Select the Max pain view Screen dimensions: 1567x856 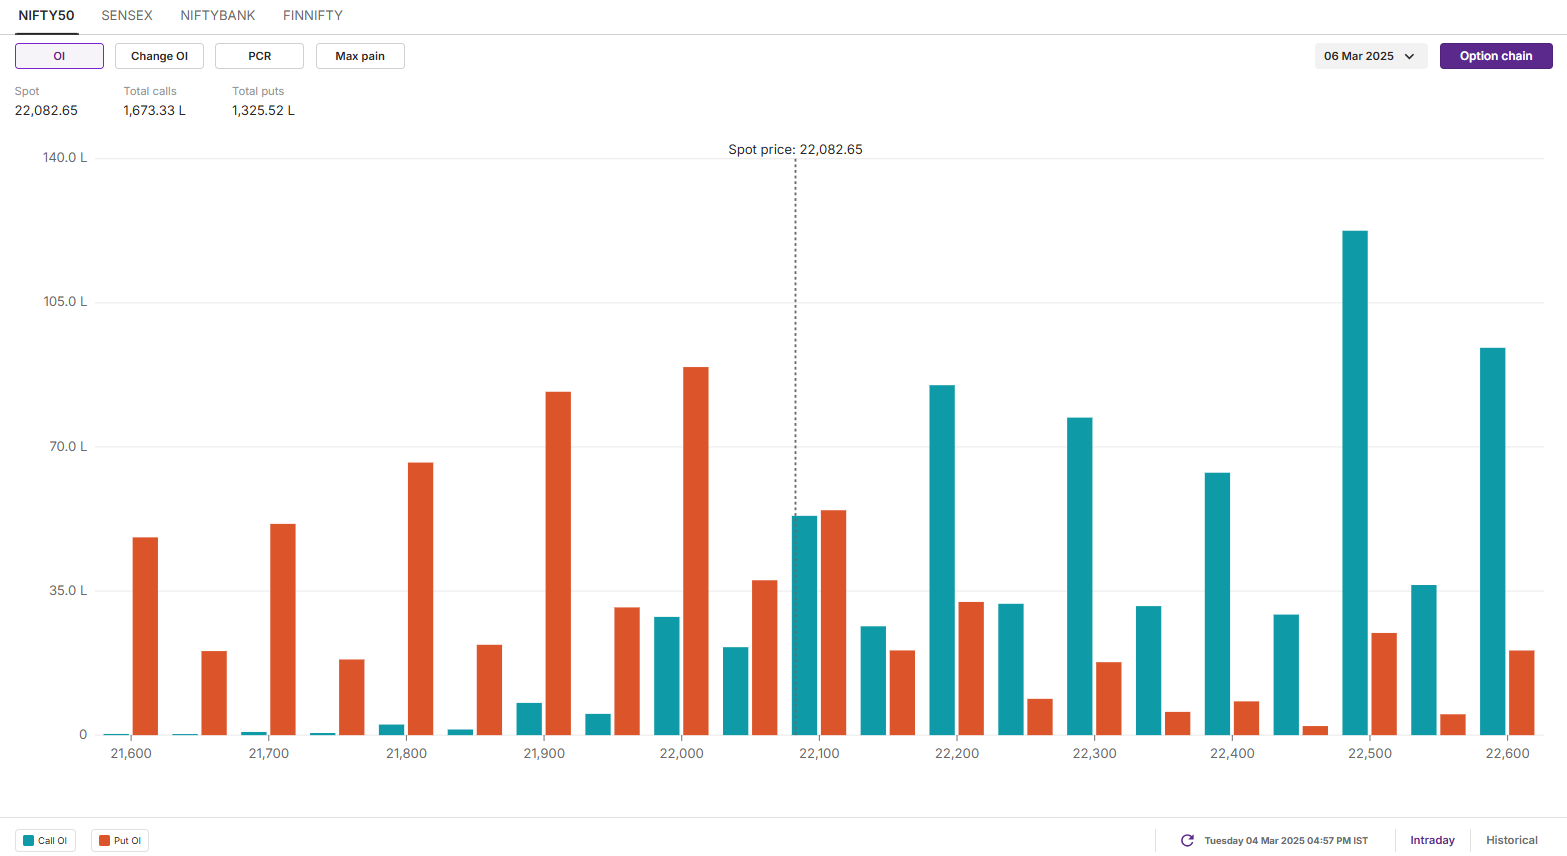point(360,56)
